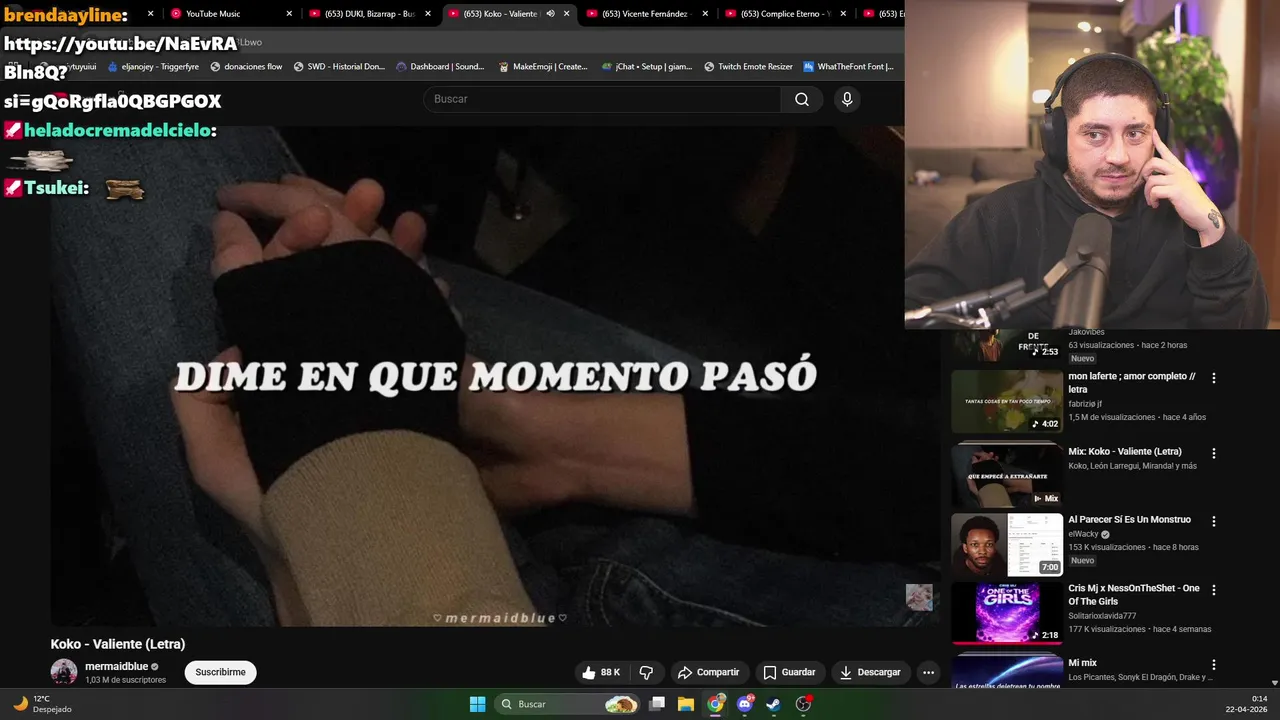Open WhatTheFont Font bookmark
The width and height of the screenshot is (1280, 720).
click(x=849, y=66)
